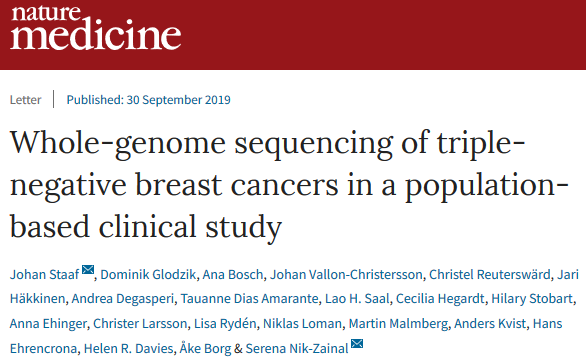
Task: Open Anna Ehinger author link
Action: [48, 324]
